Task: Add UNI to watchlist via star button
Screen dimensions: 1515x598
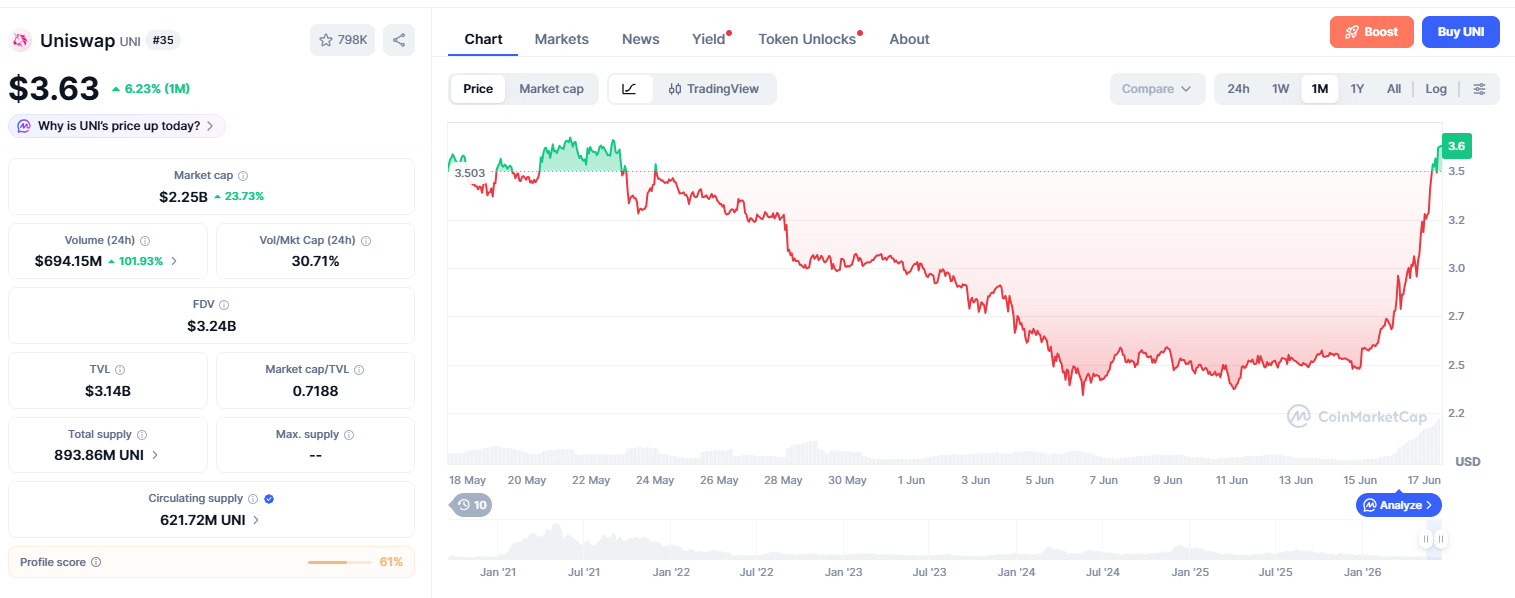Action: 343,40
